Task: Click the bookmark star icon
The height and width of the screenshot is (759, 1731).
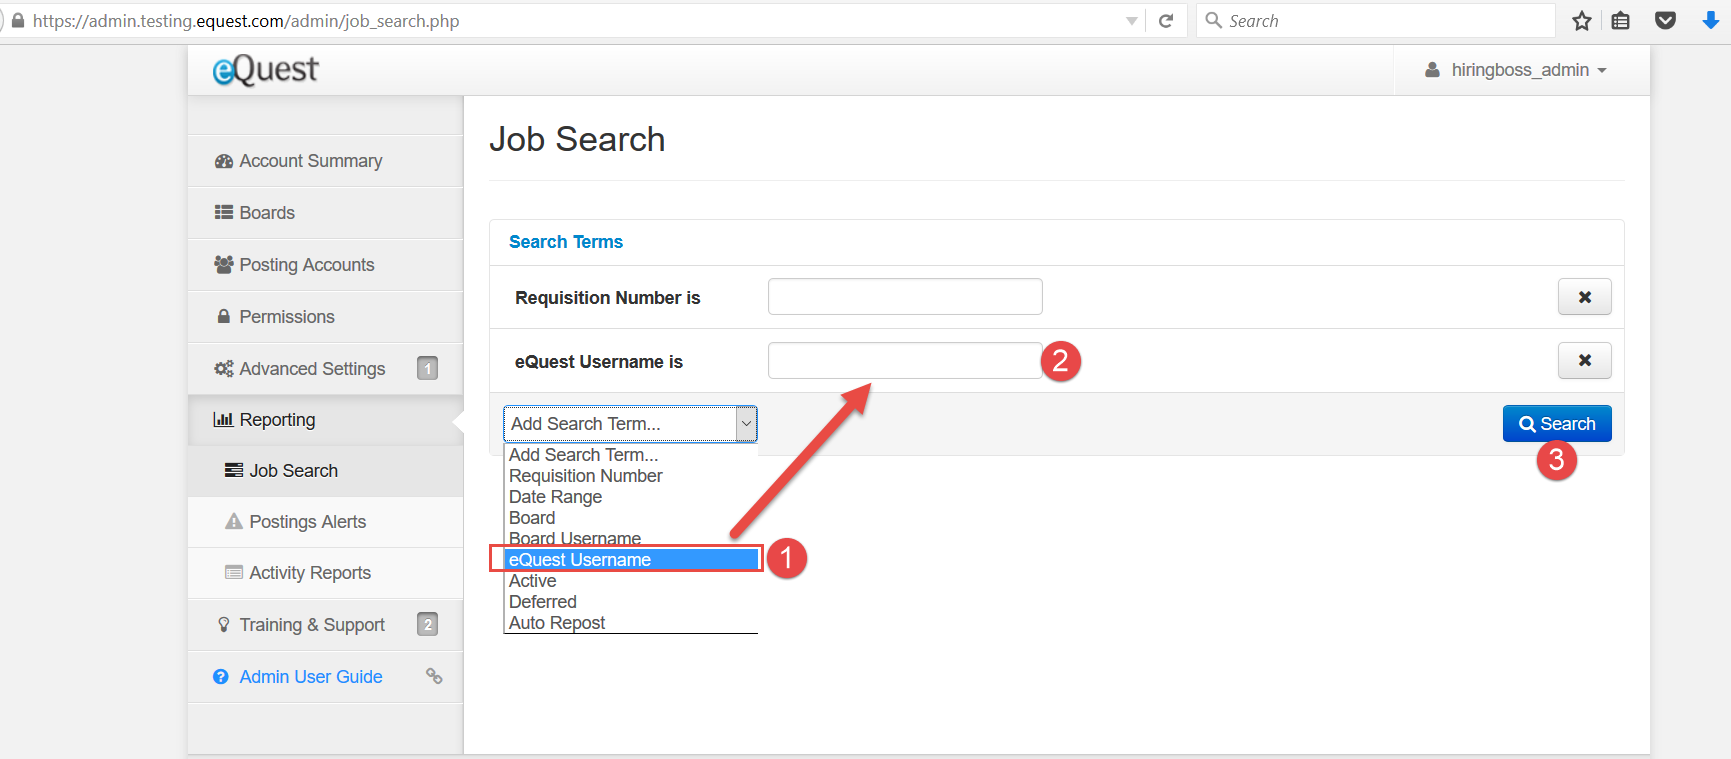Action: click(x=1582, y=21)
